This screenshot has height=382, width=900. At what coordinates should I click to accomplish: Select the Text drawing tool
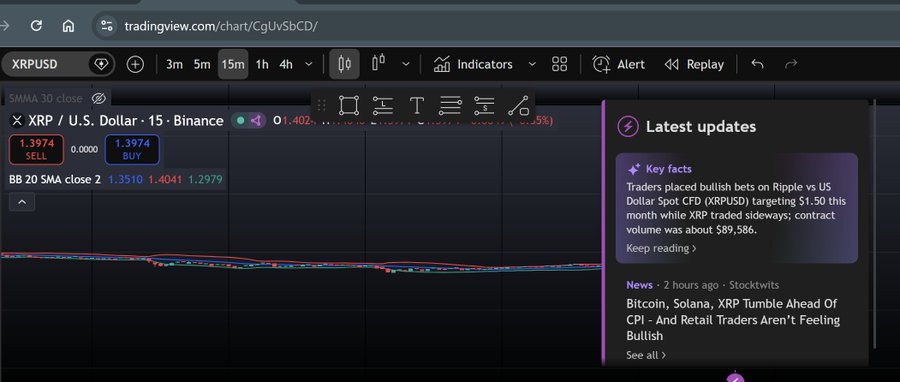[417, 106]
